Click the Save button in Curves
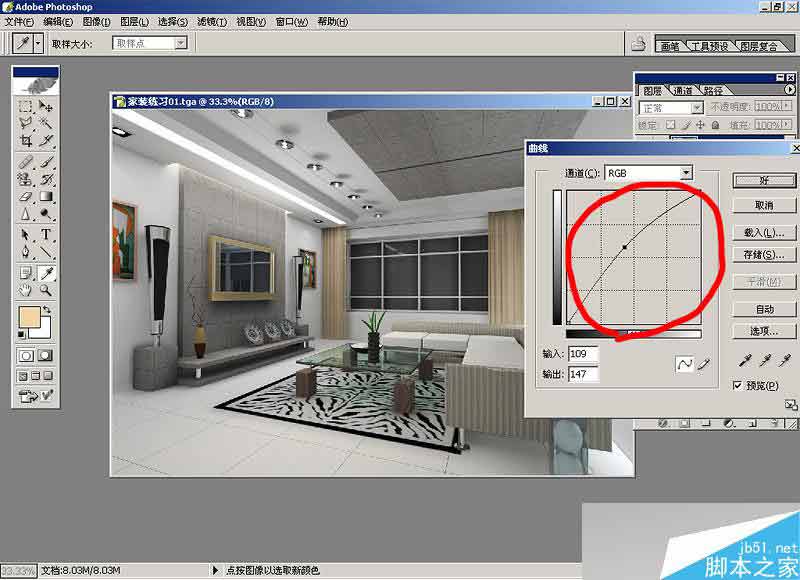Image resolution: width=800 pixels, height=580 pixels. 764,255
